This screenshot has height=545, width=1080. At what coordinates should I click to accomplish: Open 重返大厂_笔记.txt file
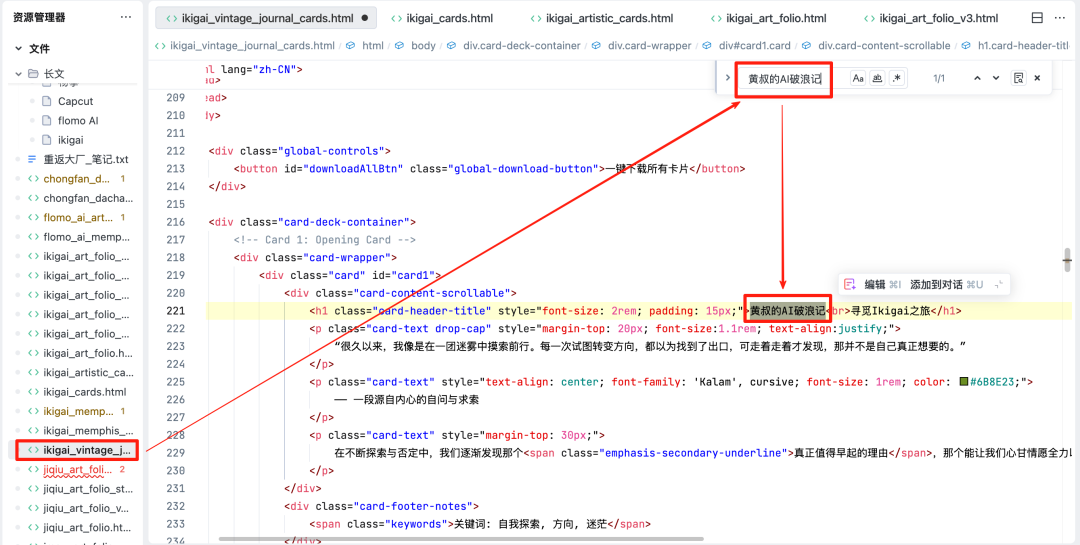(85, 159)
